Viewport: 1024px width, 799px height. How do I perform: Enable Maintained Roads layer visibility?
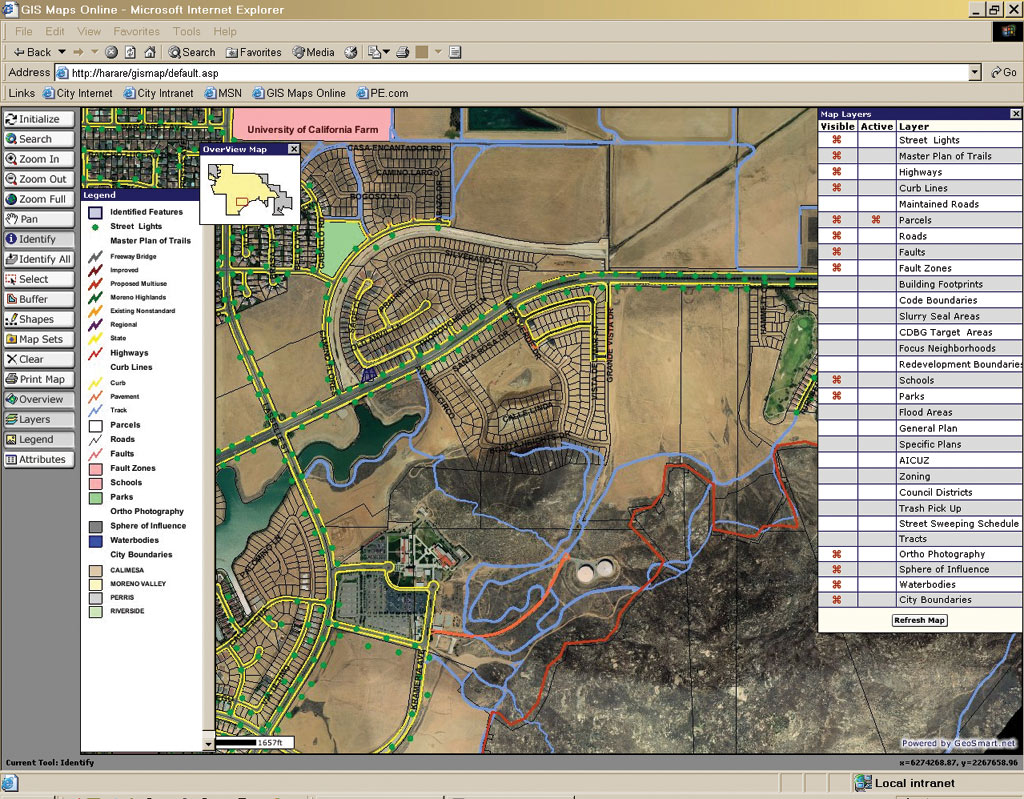(x=837, y=204)
